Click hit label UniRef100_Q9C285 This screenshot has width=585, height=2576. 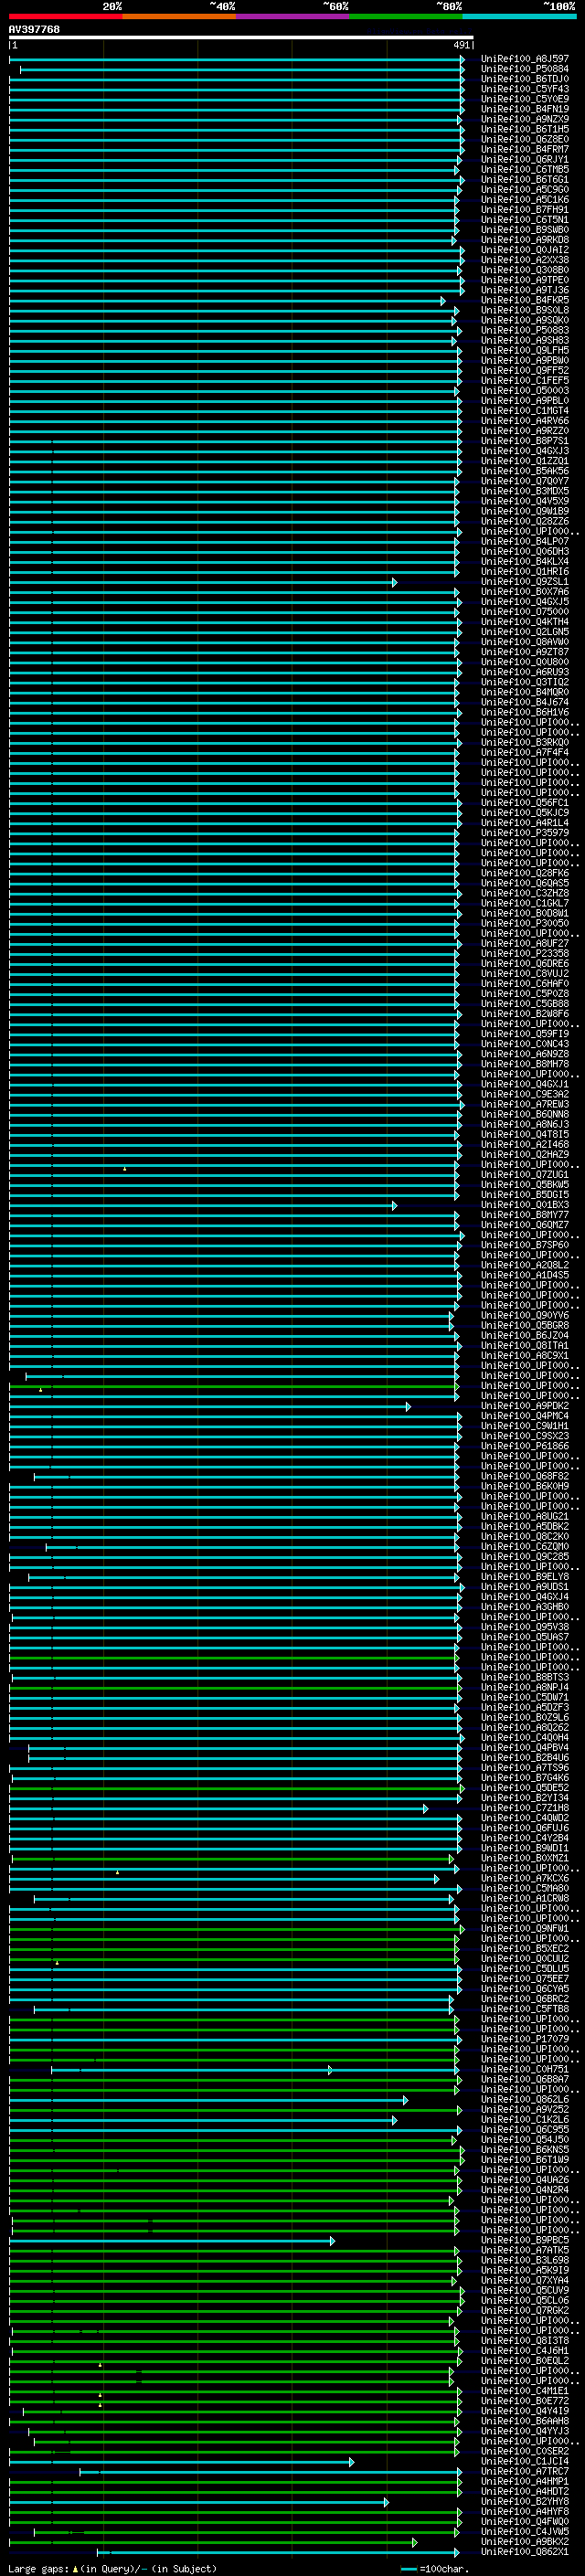pyautogui.click(x=525, y=1557)
